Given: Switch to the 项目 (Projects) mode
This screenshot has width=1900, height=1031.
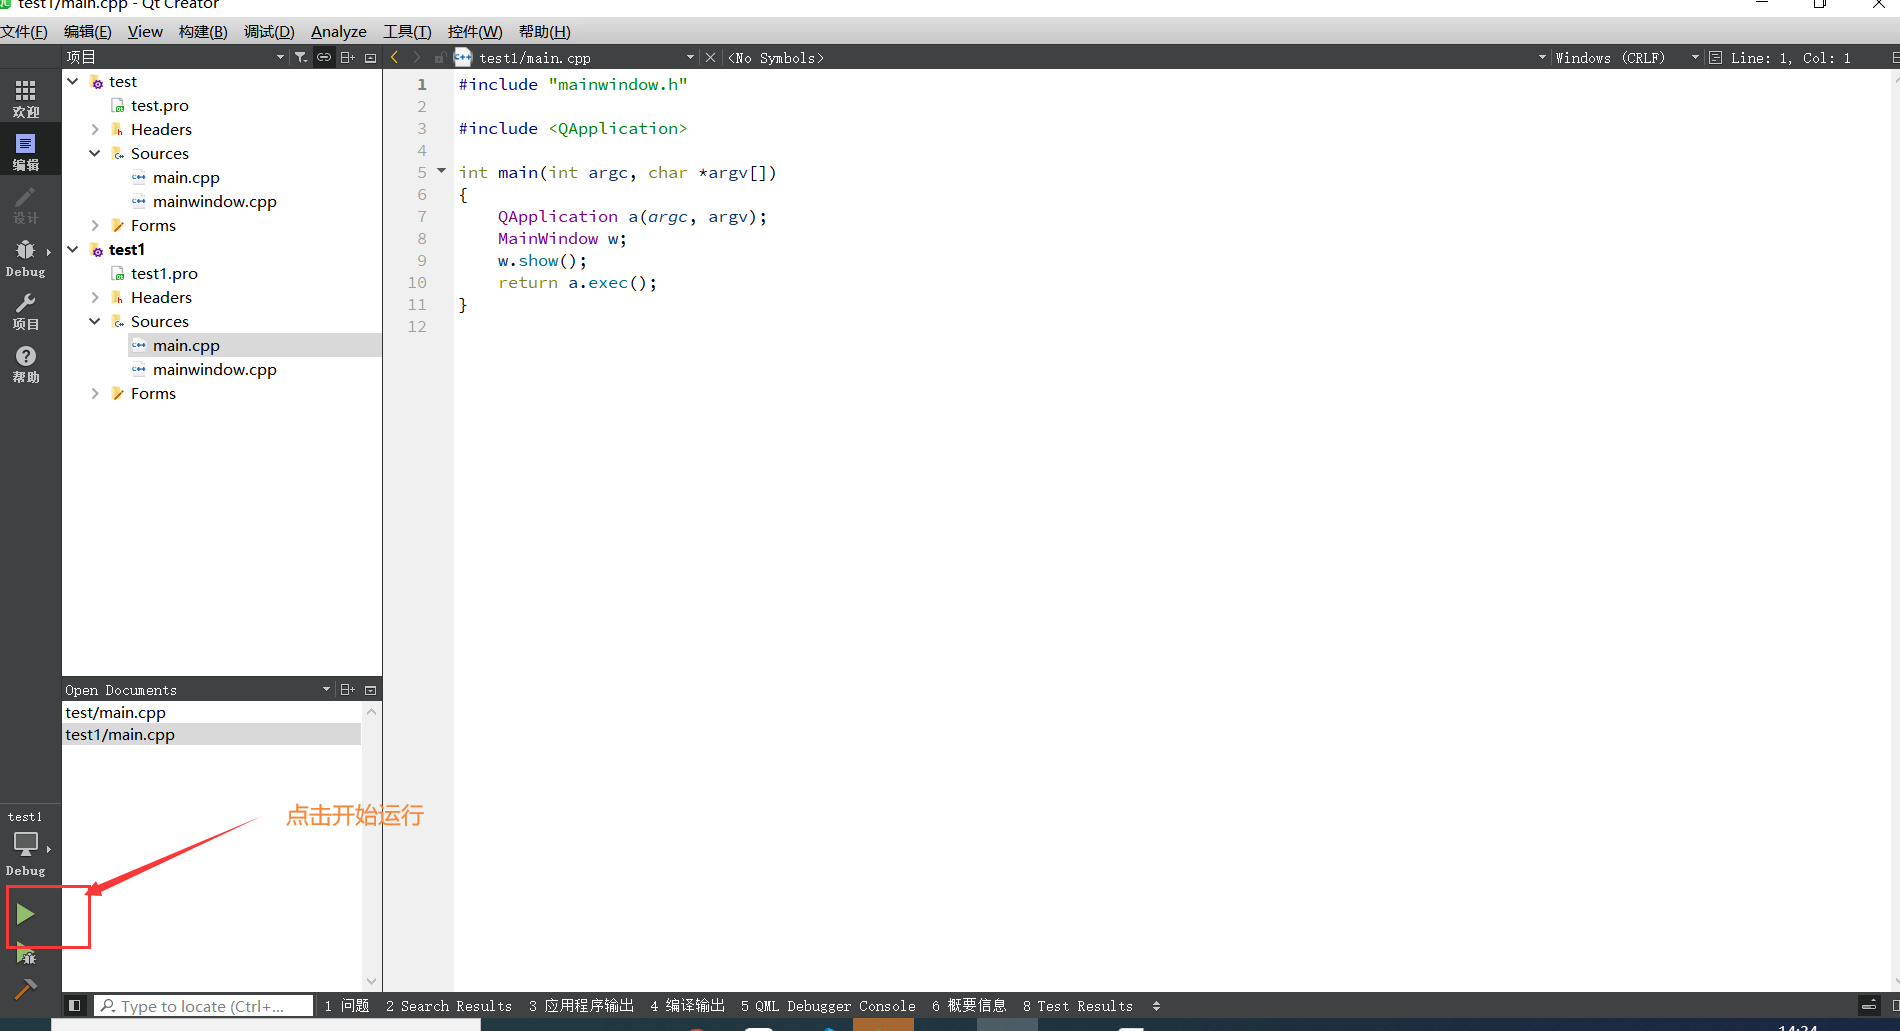Looking at the screenshot, I should [27, 310].
